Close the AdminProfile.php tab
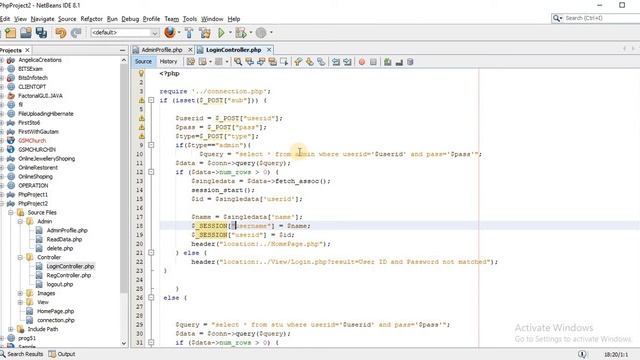Screen dimensions: 640x360 point(190,49)
